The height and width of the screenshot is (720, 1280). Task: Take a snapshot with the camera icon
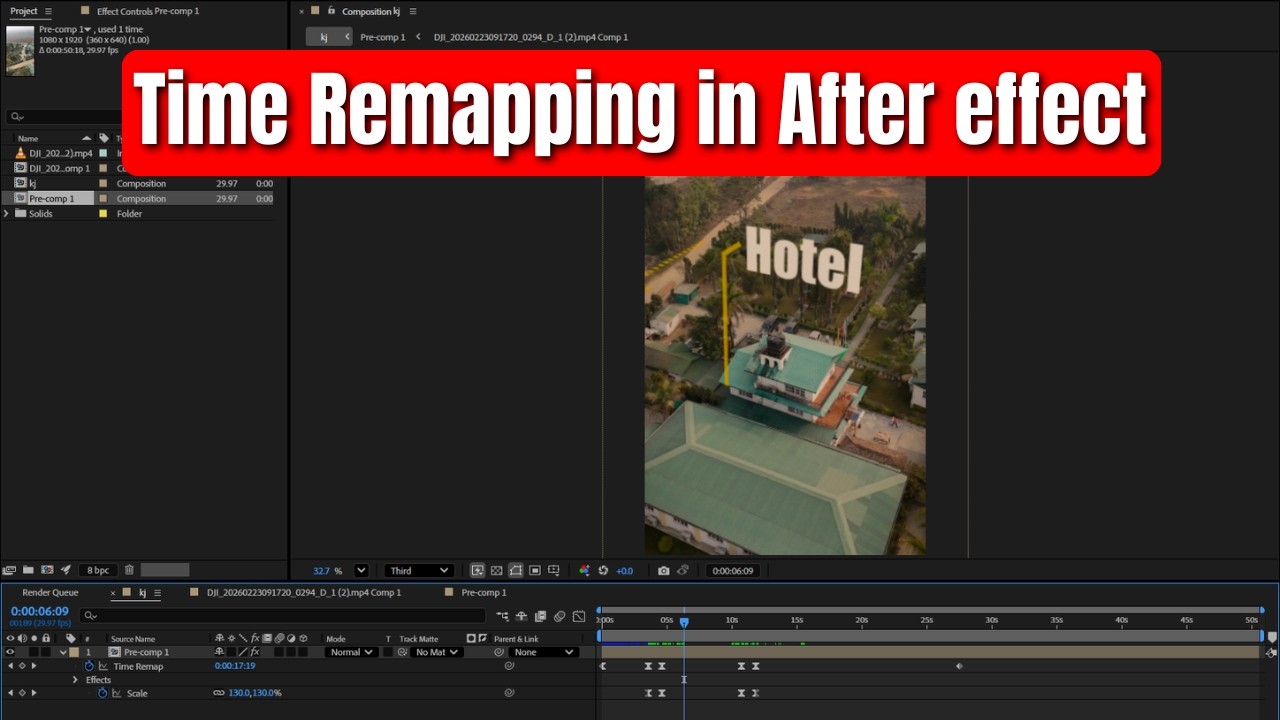(663, 570)
